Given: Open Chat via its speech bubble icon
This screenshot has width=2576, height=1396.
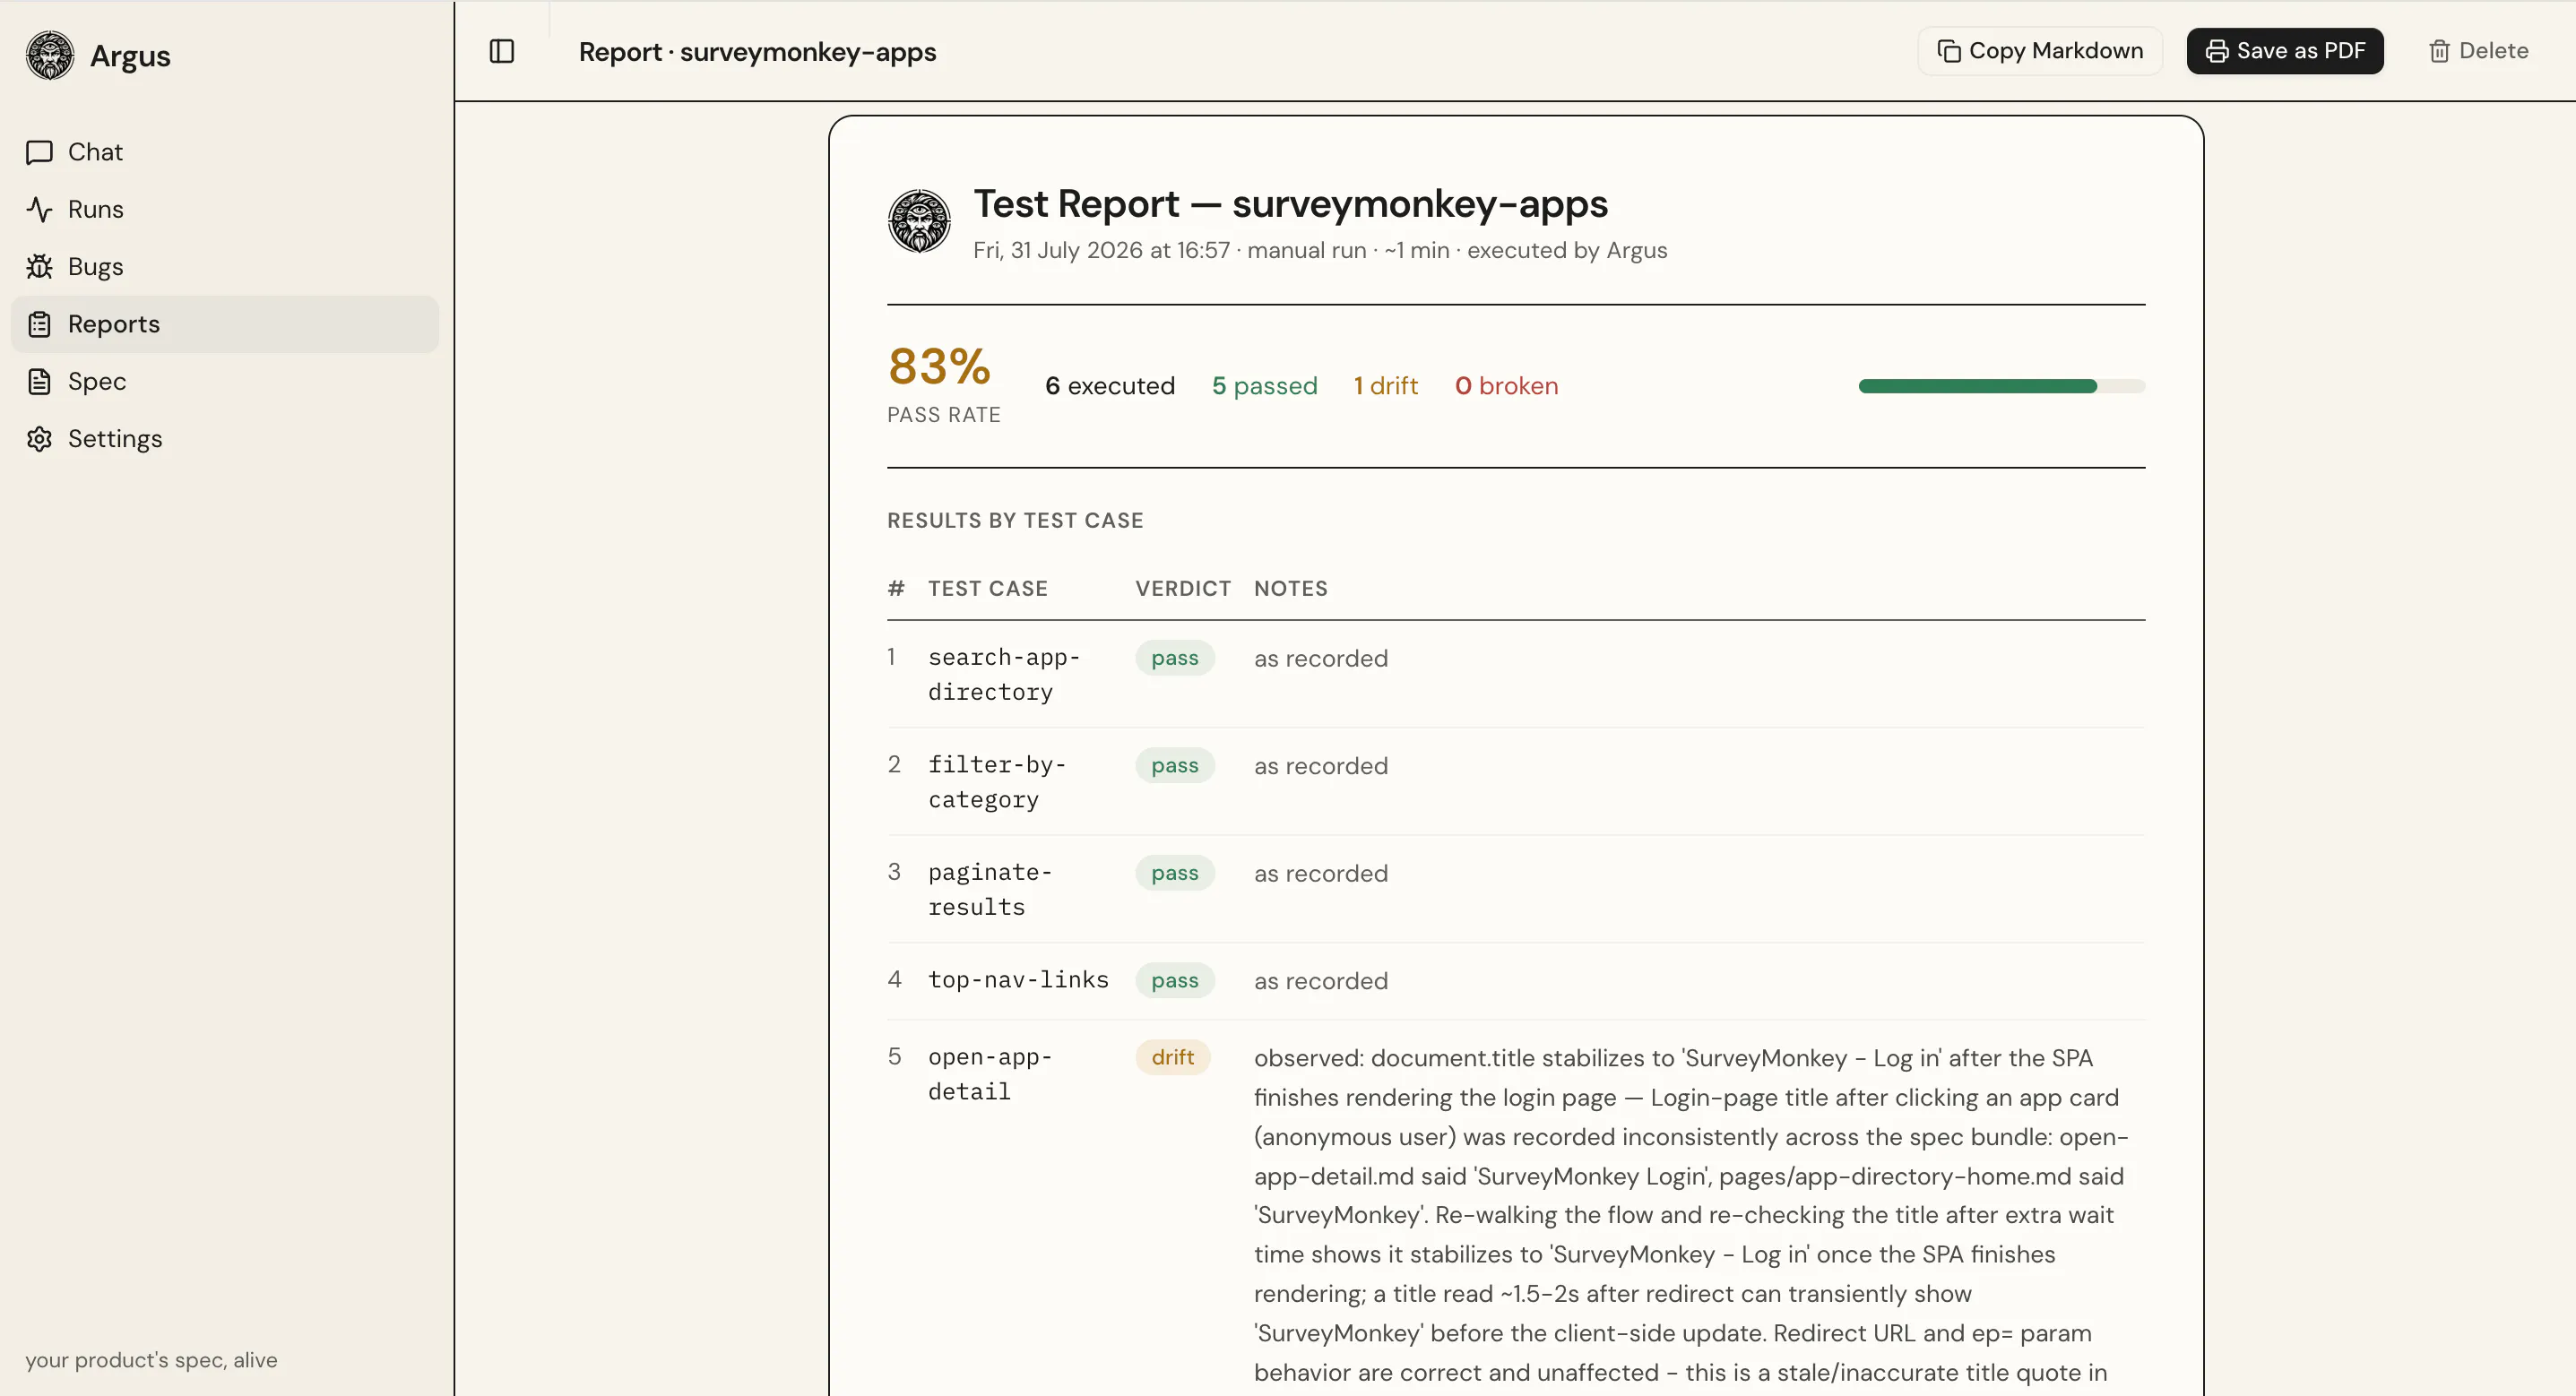Looking at the screenshot, I should coord(39,152).
